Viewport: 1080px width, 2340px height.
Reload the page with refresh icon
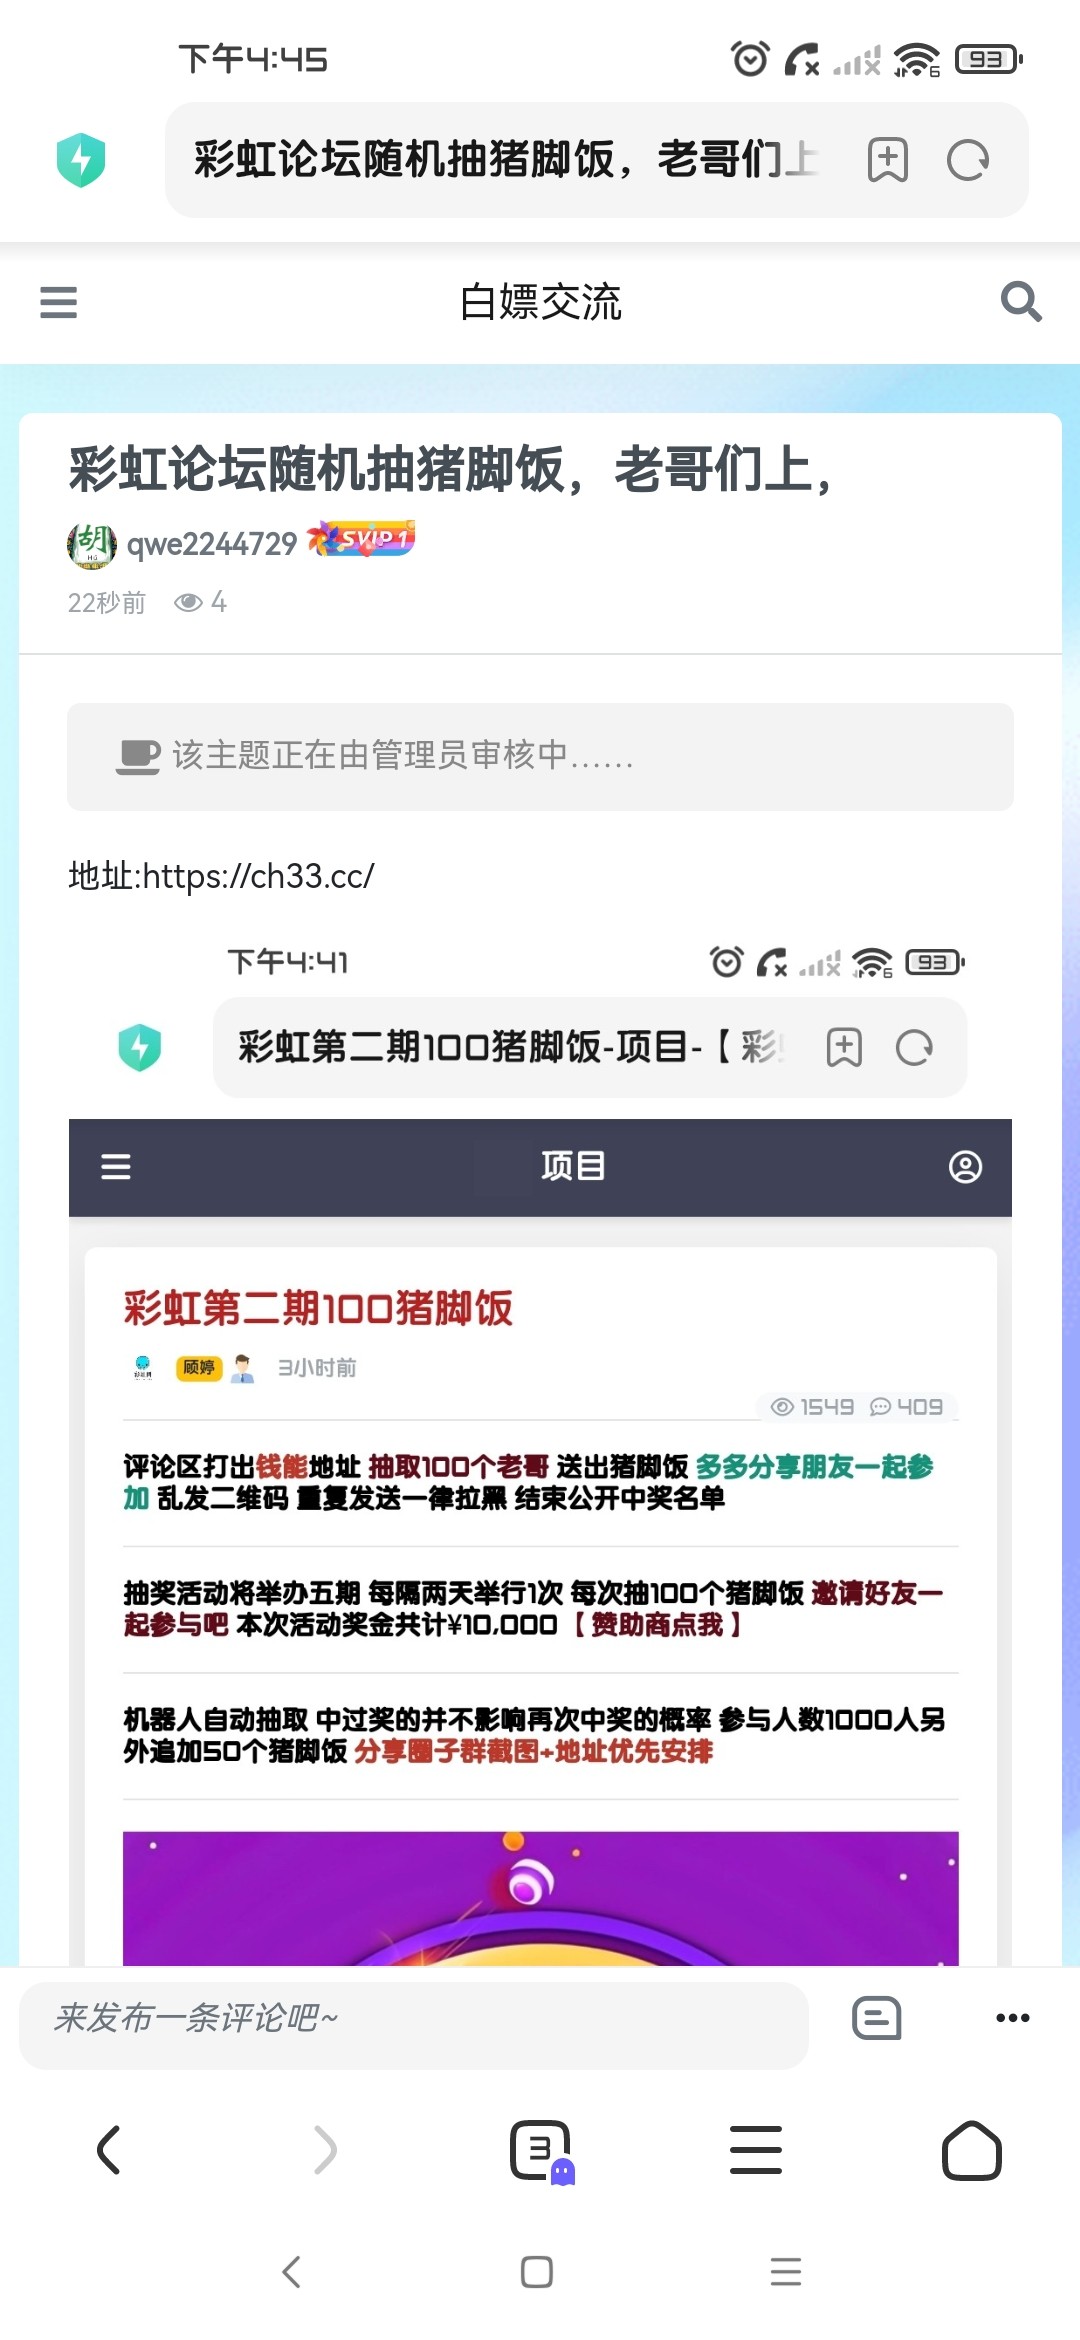pyautogui.click(x=968, y=160)
